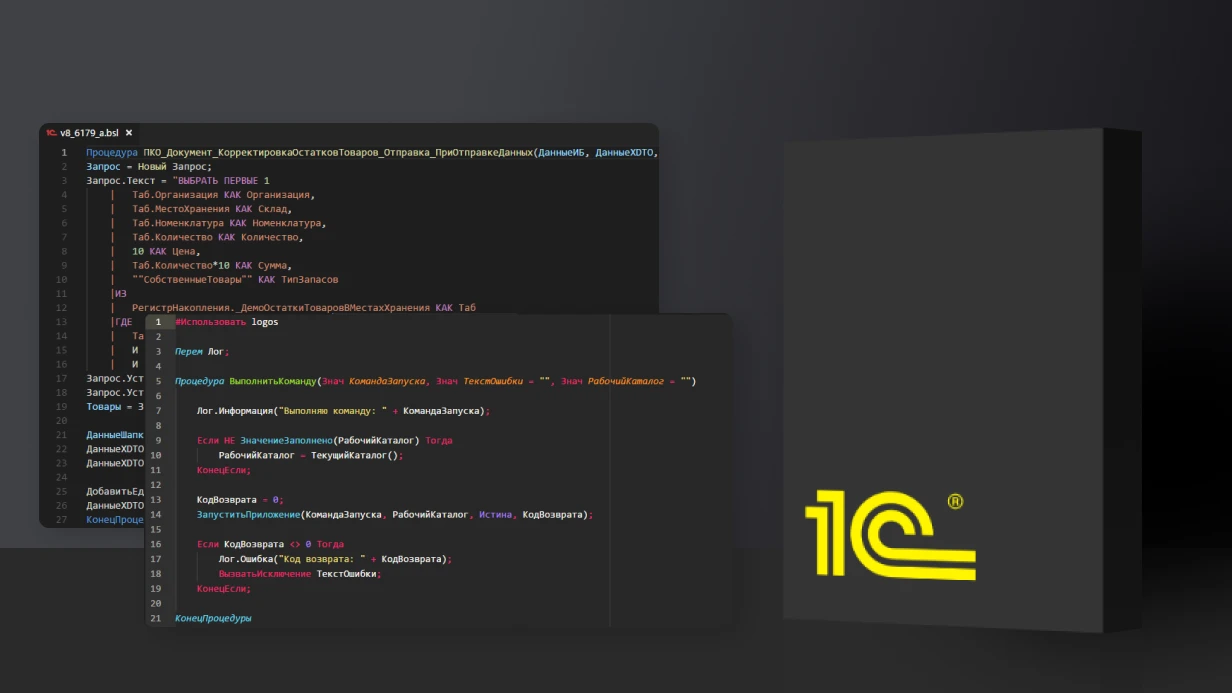Click the 1C icon on the file tab
Screen dimensions: 1232x693
click(x=50, y=130)
